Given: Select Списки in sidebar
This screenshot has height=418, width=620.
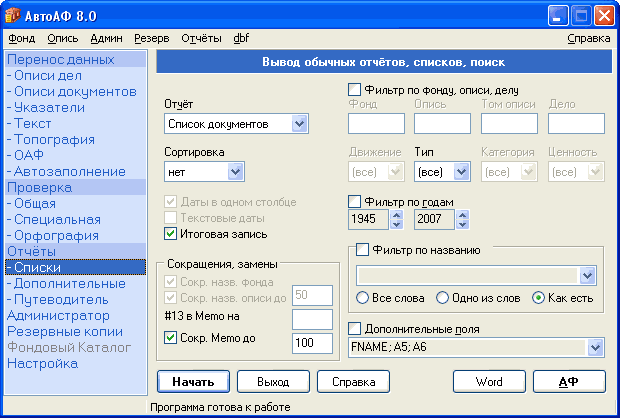Looking at the screenshot, I should click(x=76, y=267).
